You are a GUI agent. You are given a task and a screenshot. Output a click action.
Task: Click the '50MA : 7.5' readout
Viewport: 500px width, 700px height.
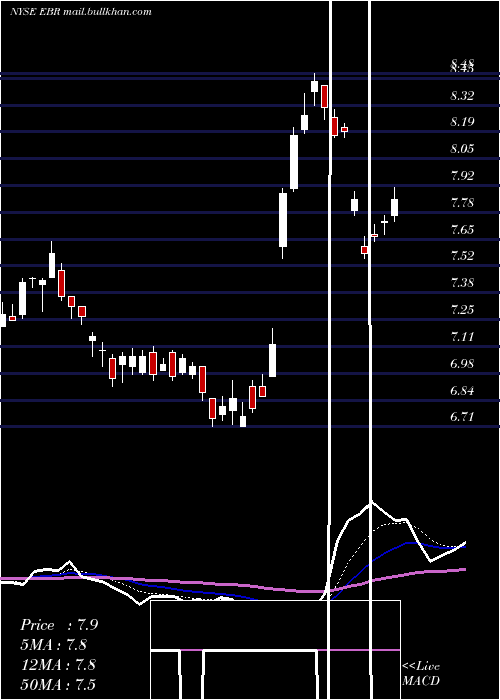[58, 684]
